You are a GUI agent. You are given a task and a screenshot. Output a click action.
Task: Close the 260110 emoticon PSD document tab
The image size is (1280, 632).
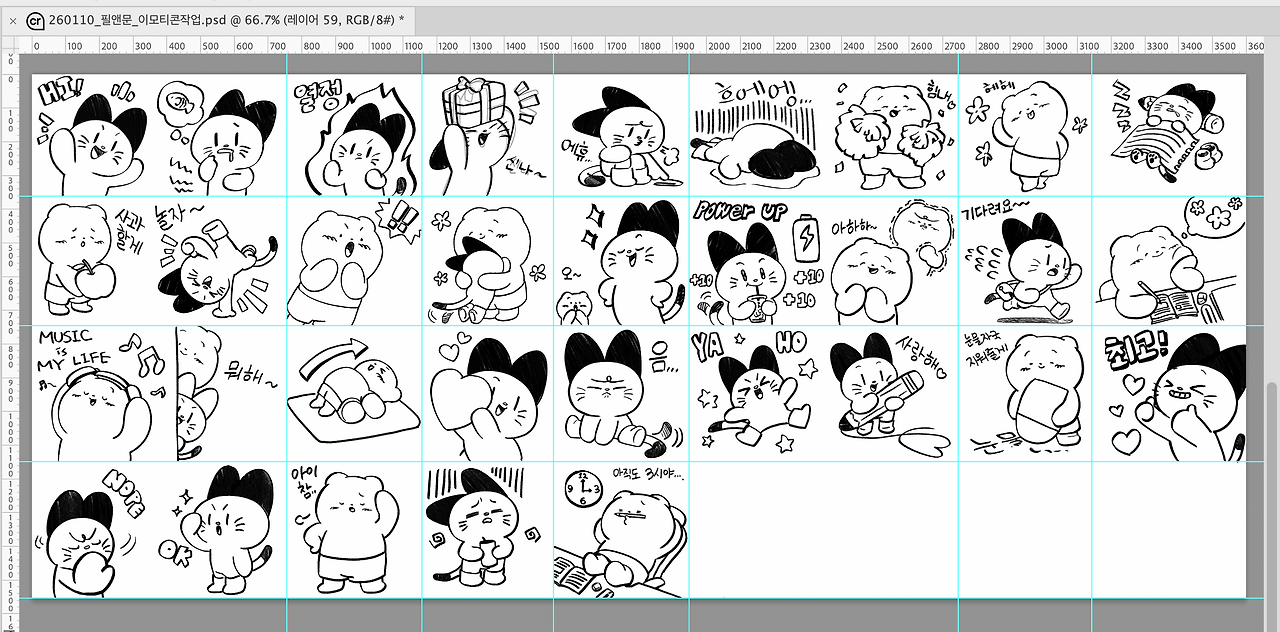tap(12, 19)
